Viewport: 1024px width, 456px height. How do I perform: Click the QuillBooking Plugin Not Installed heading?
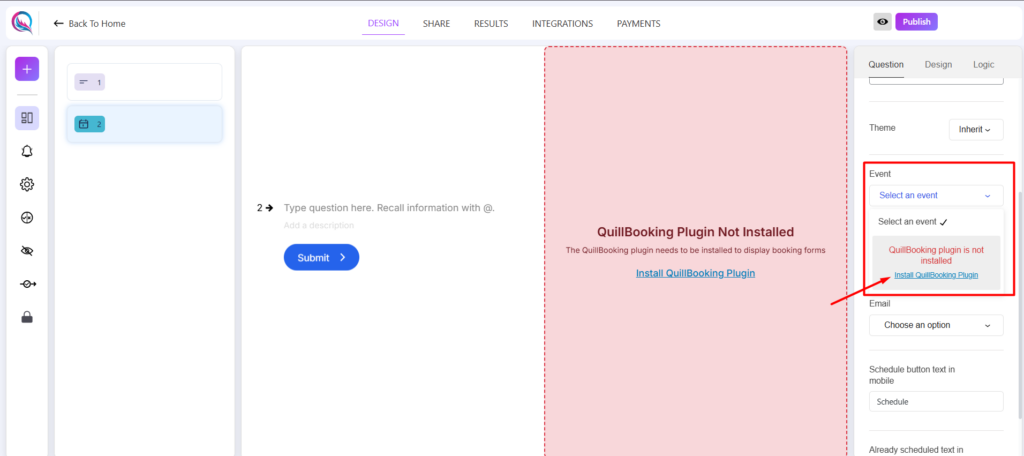[x=696, y=232]
